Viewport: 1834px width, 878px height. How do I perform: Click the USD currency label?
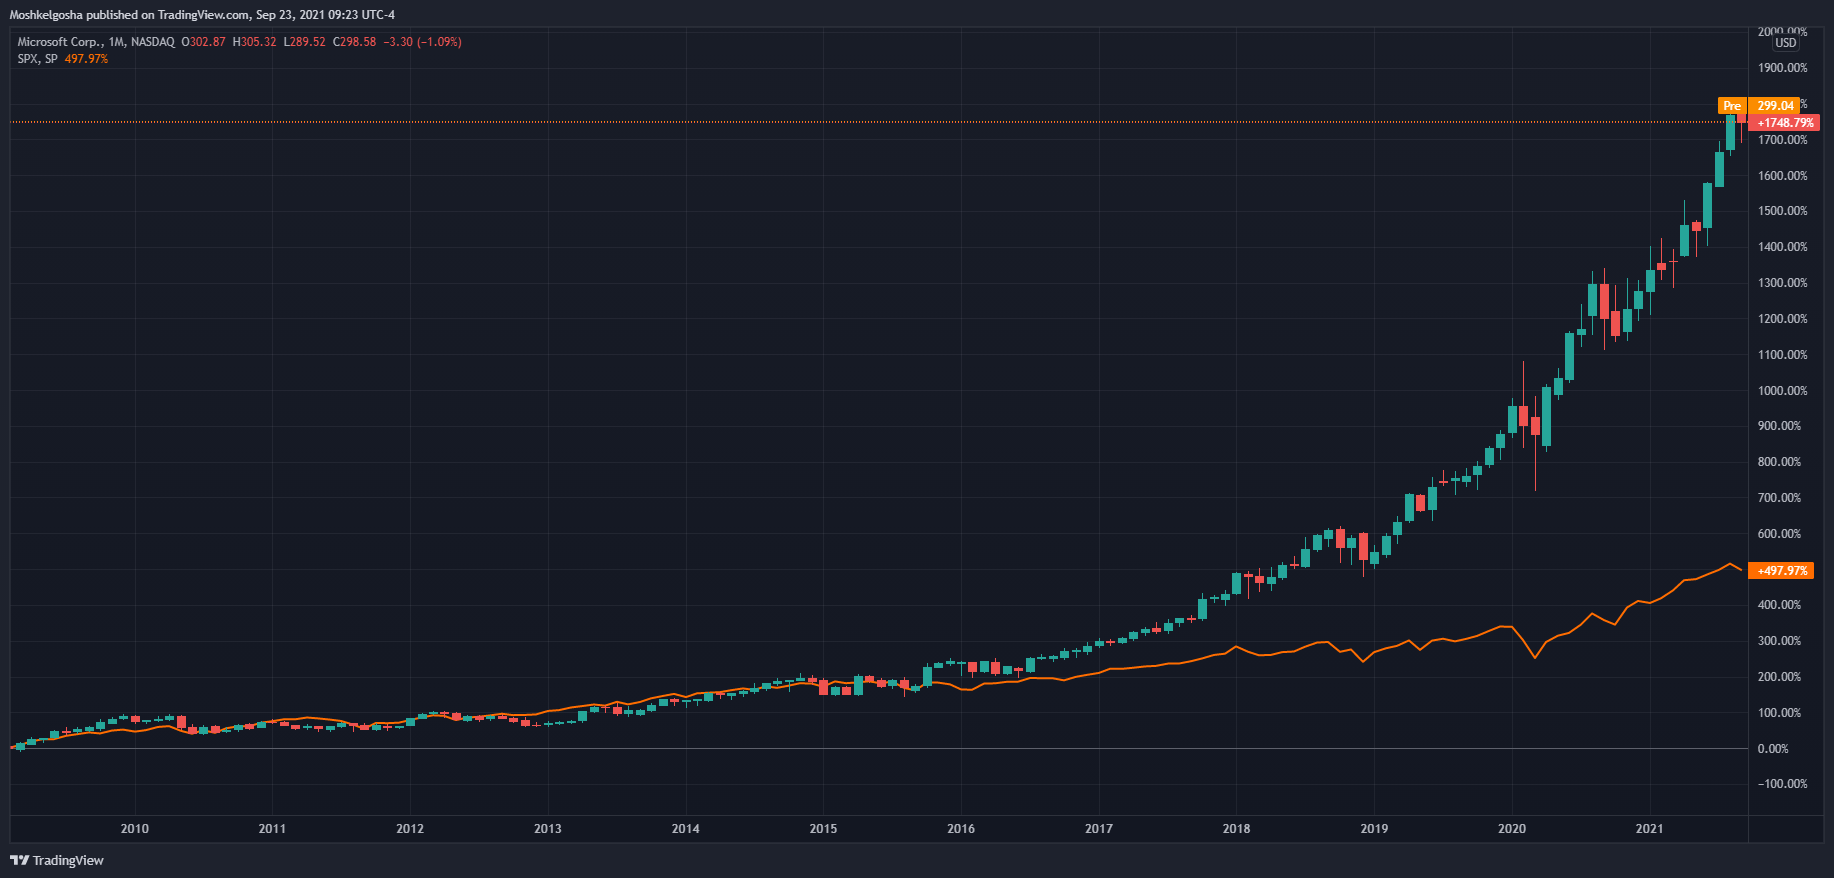[1786, 43]
